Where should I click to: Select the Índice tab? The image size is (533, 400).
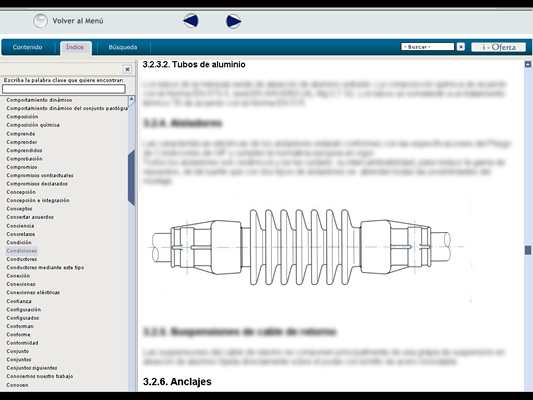(75, 47)
